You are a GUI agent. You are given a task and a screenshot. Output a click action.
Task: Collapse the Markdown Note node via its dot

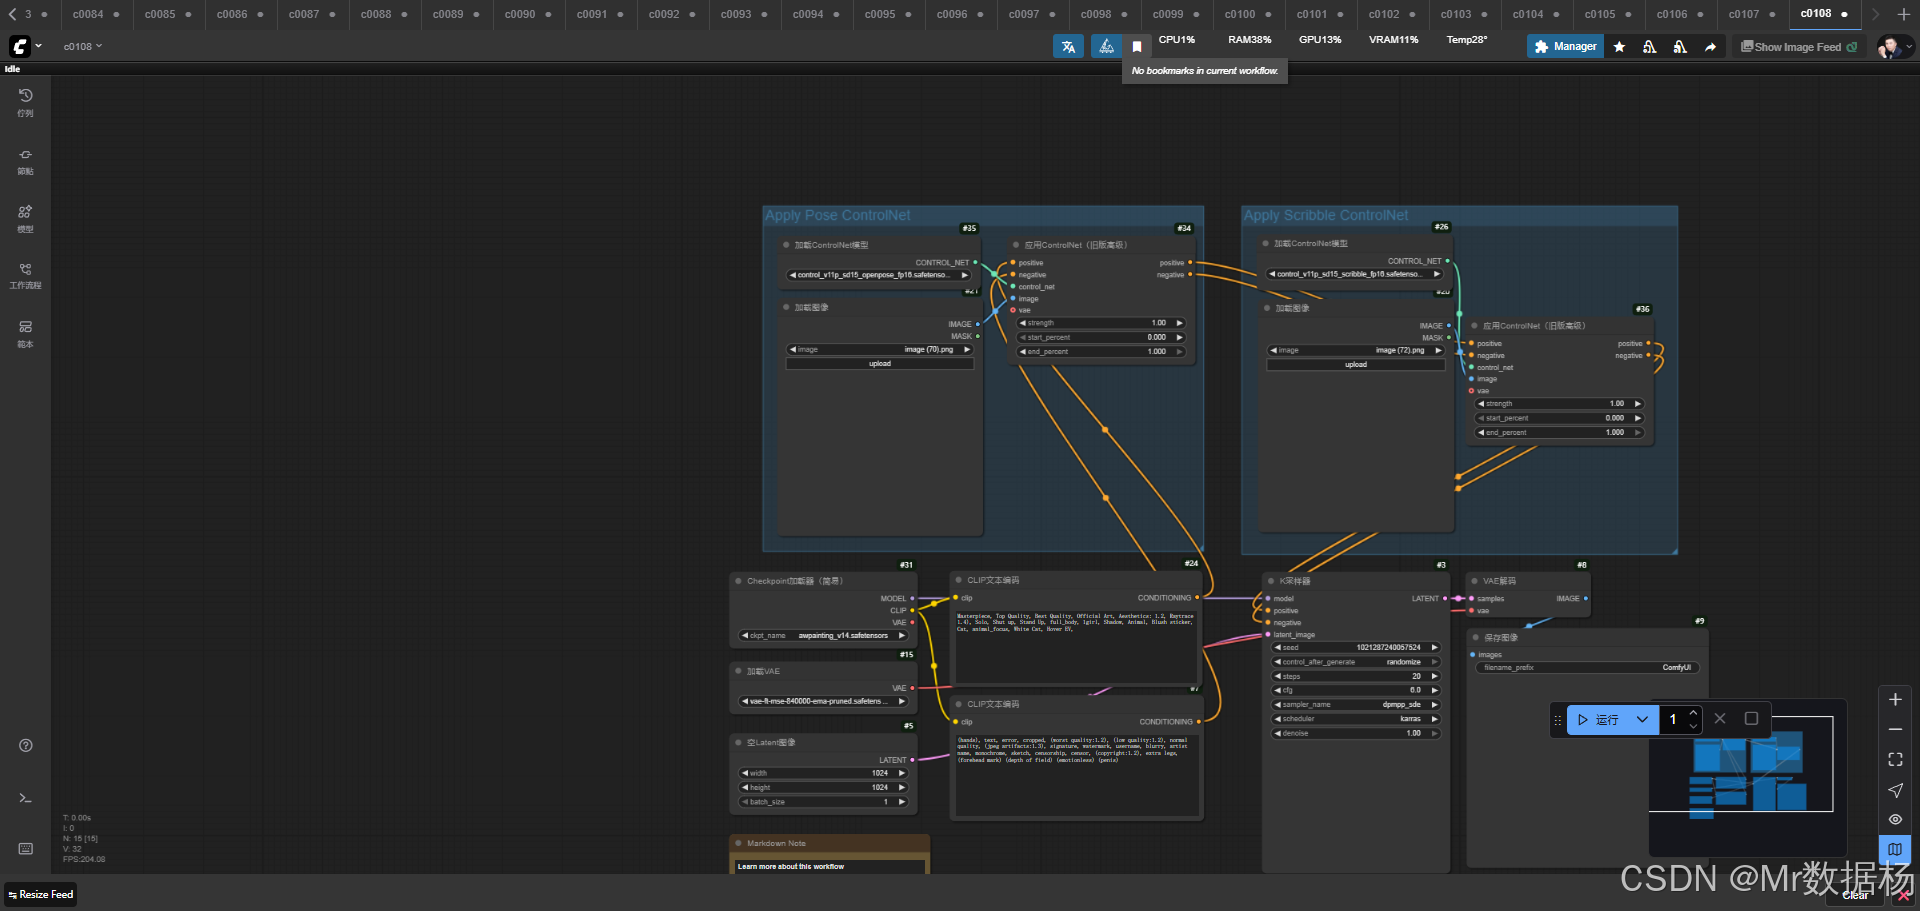738,843
